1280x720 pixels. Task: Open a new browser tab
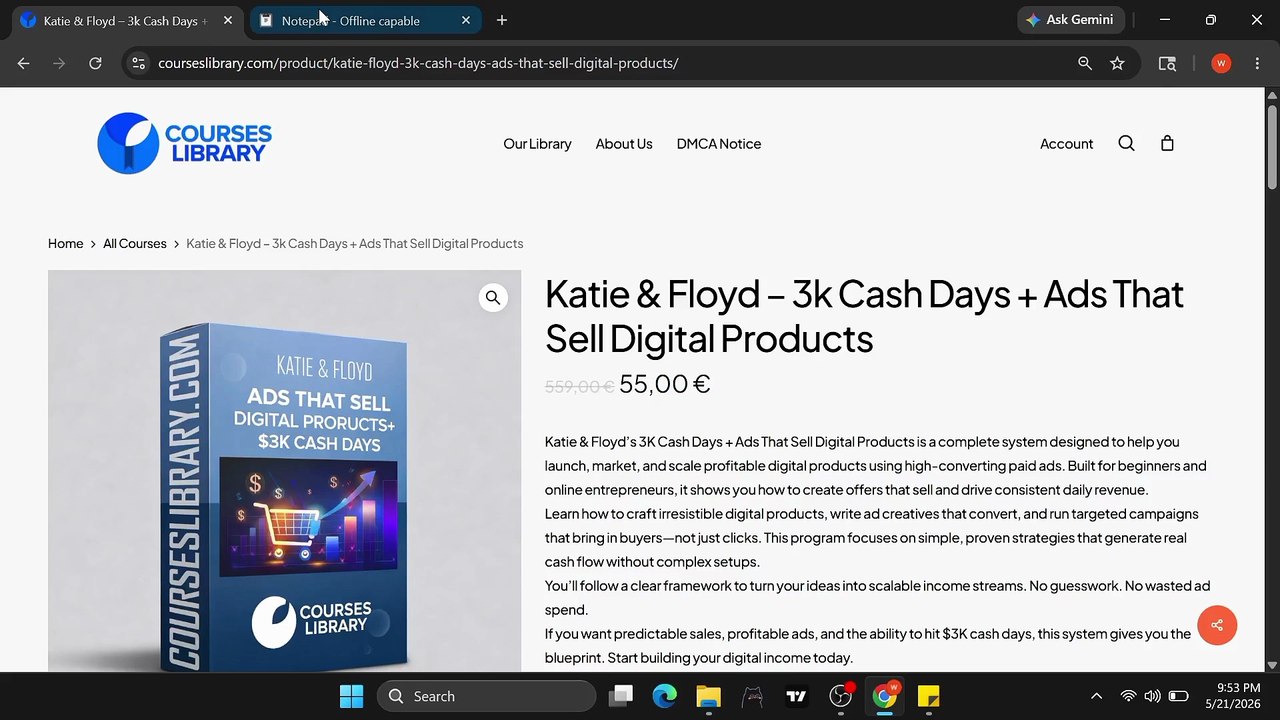[502, 20]
